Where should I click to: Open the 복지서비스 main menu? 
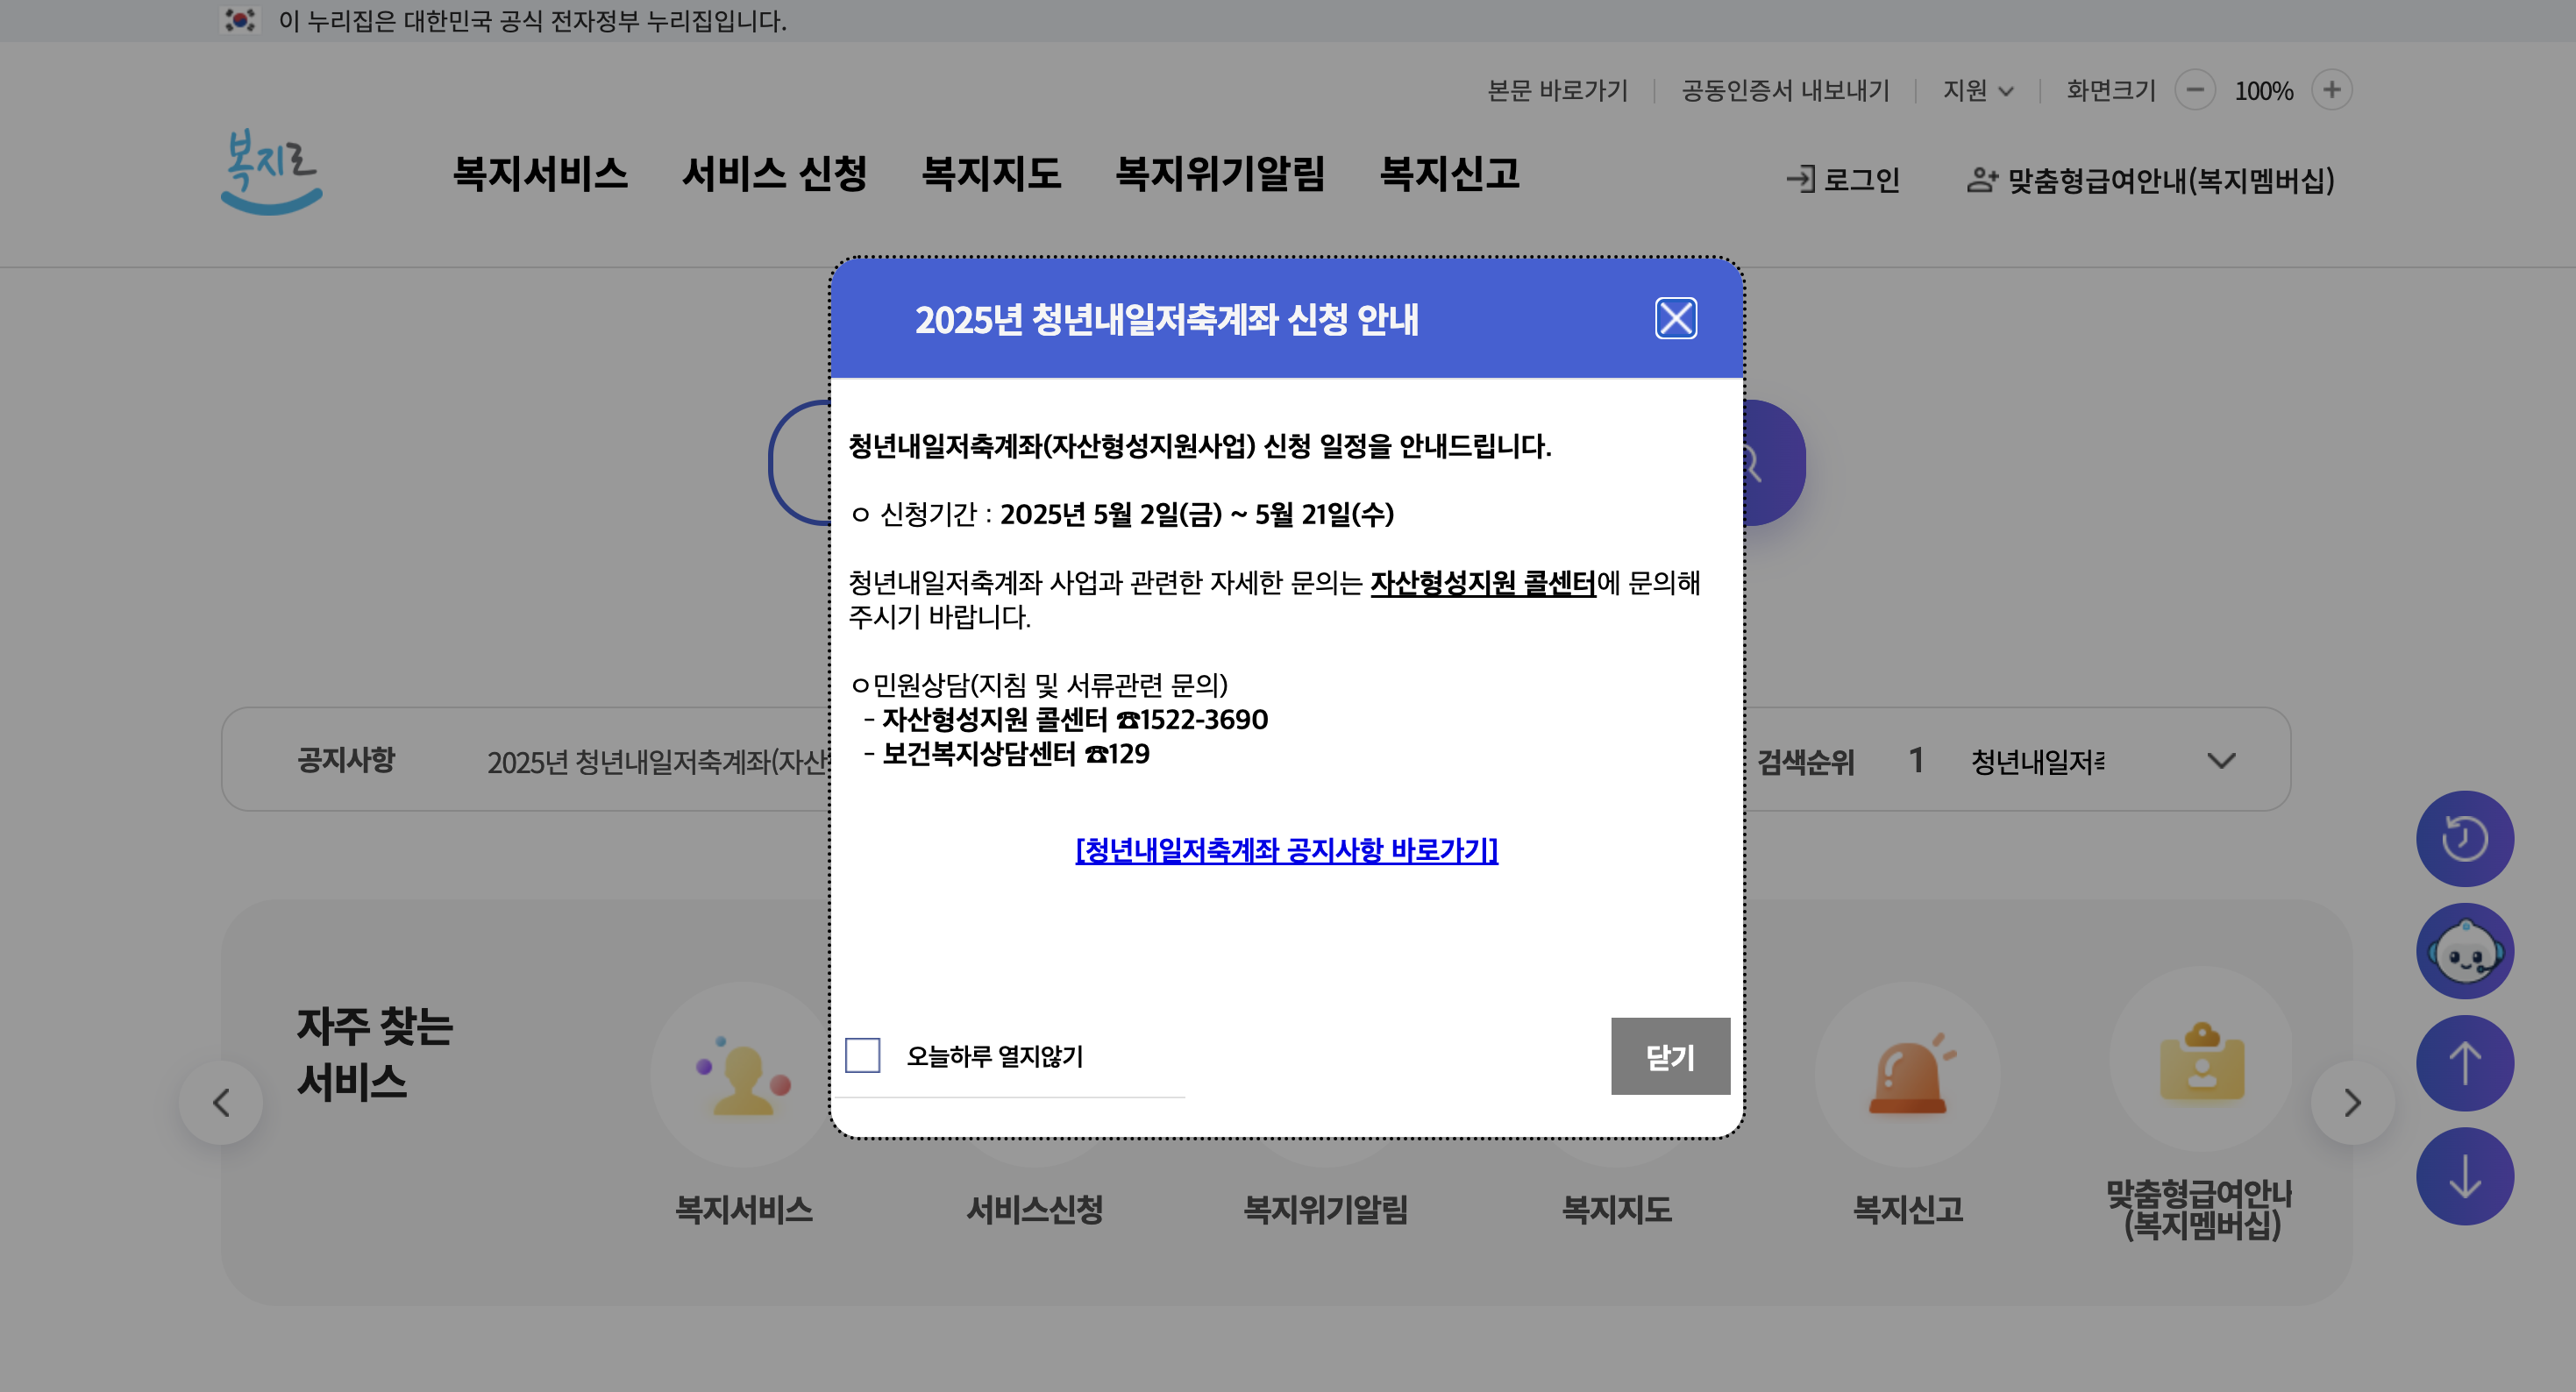click(540, 174)
